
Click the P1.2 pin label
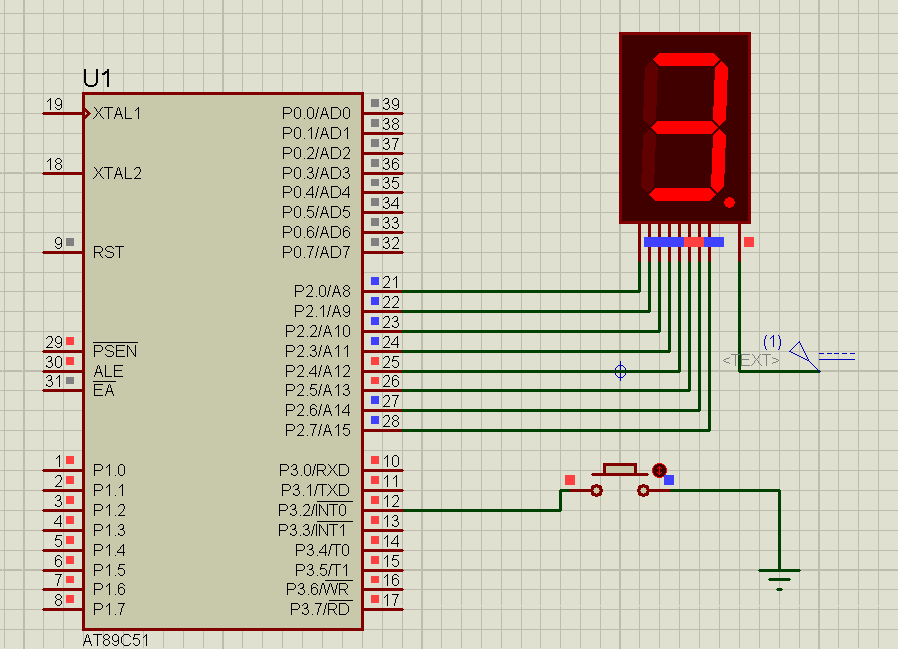tap(109, 510)
